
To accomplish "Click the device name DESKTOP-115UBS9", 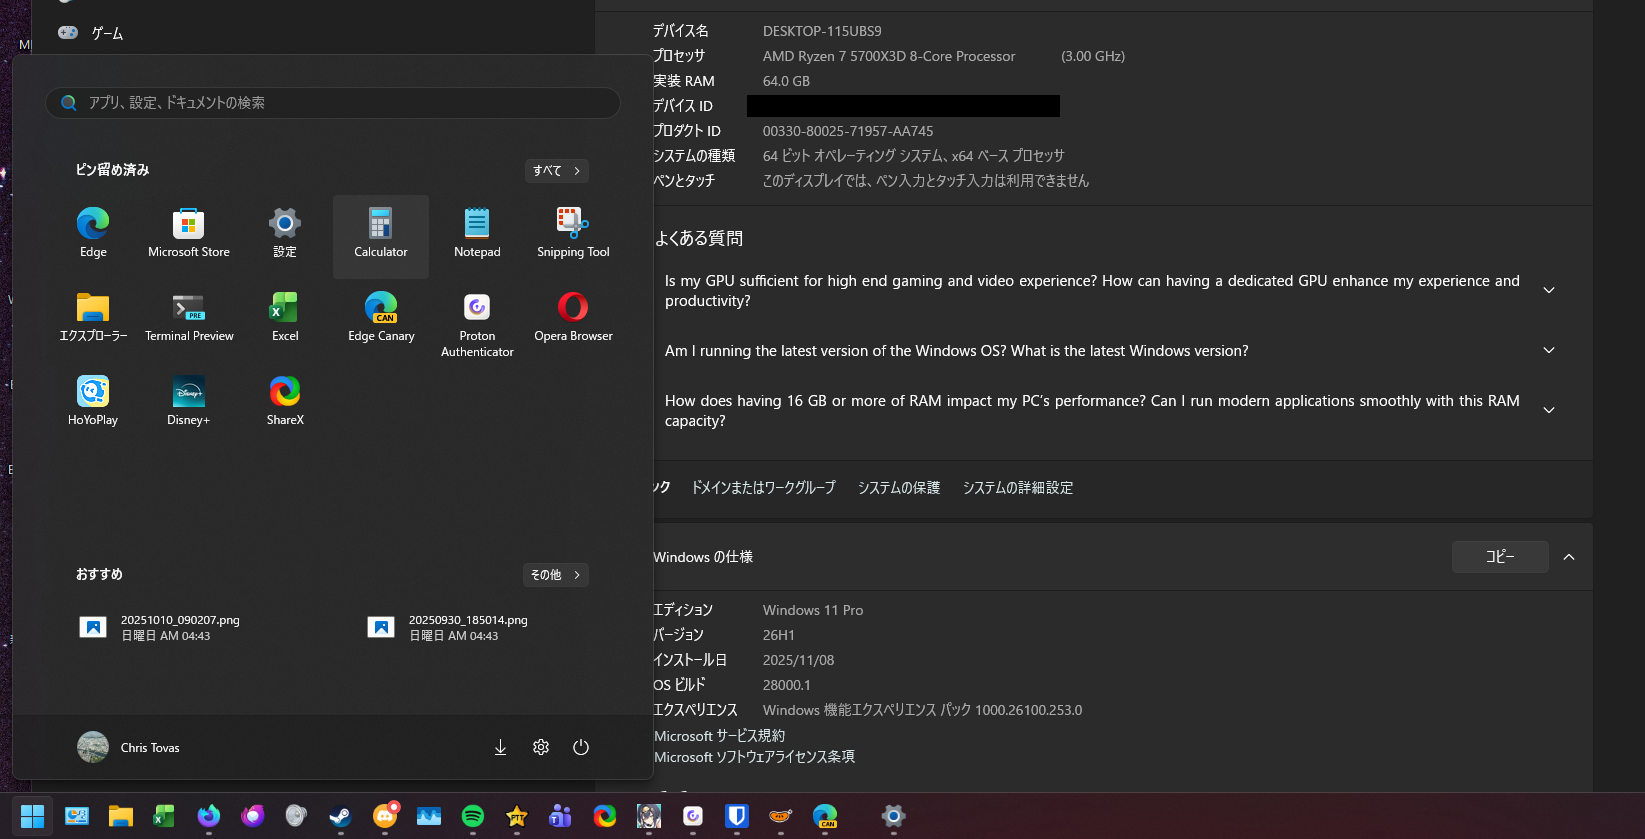I will click(822, 31).
